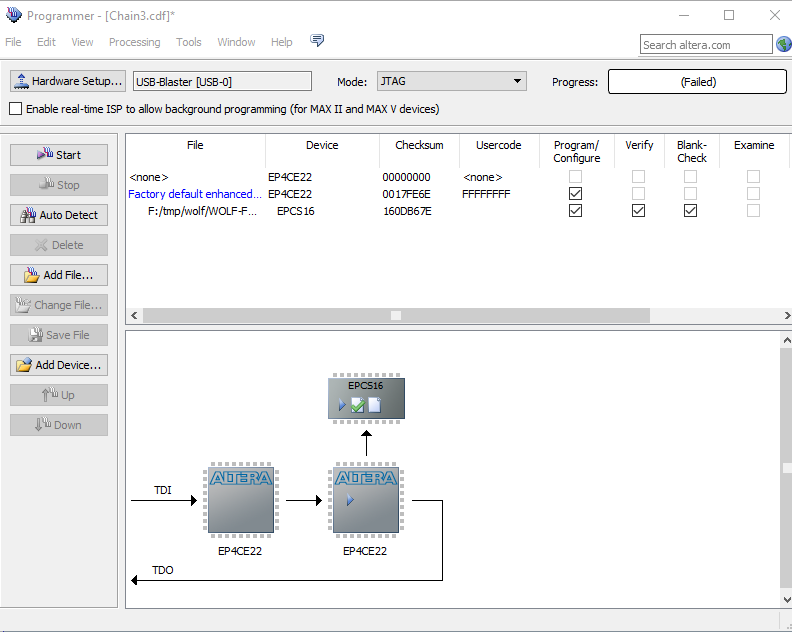Open the View menu
792x632 pixels.
point(82,42)
